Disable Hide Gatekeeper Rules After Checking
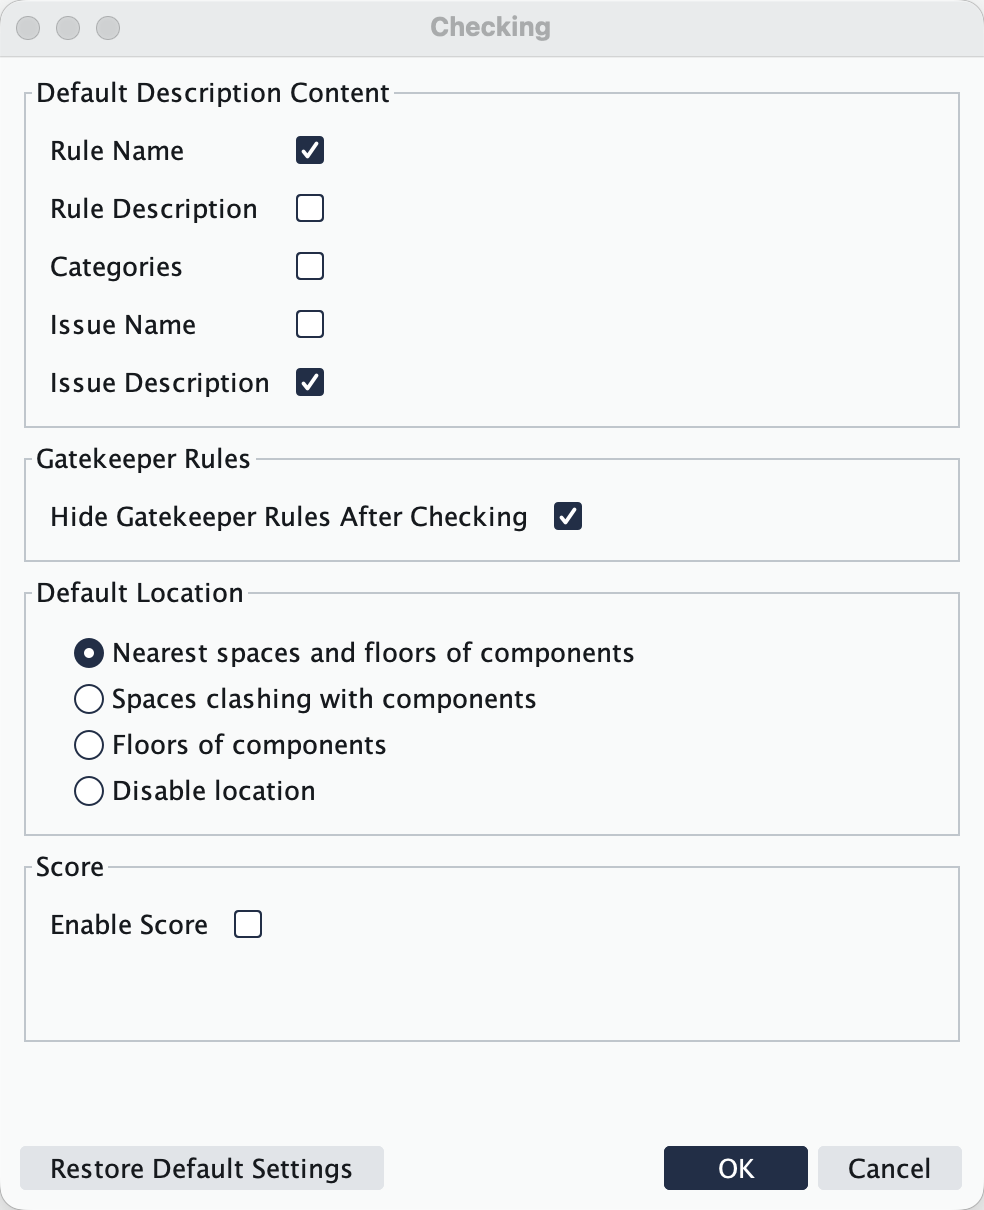 (567, 516)
